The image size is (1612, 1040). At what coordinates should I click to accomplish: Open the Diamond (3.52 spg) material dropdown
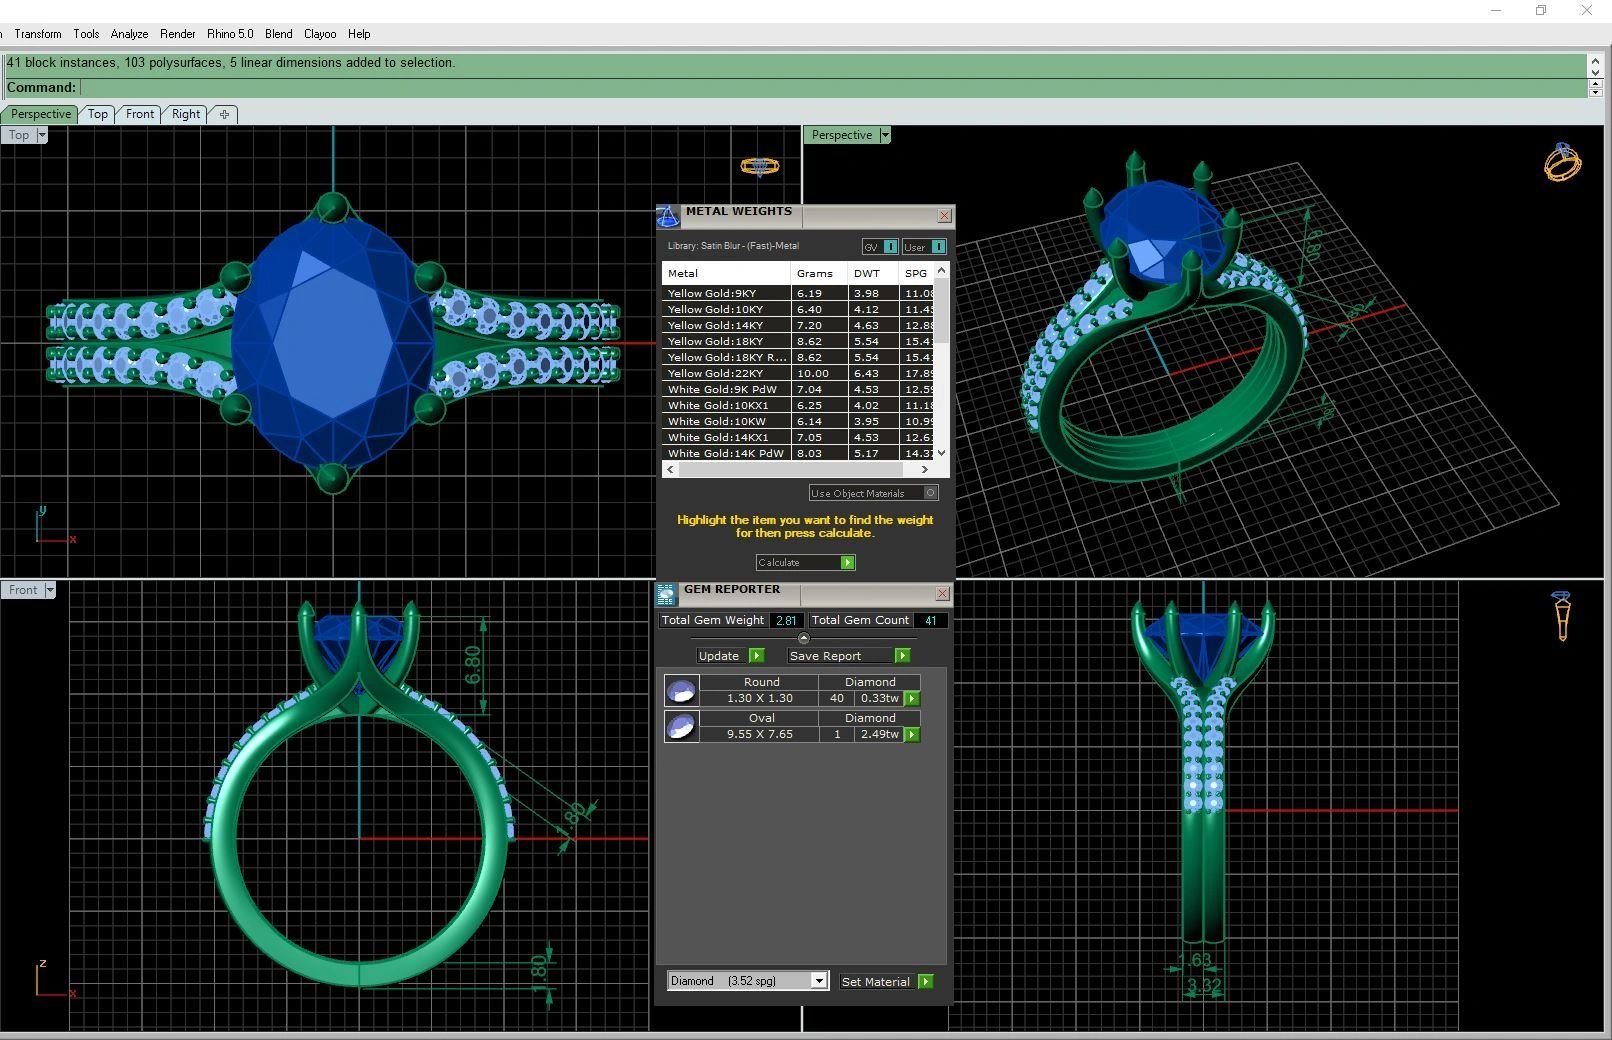[818, 981]
